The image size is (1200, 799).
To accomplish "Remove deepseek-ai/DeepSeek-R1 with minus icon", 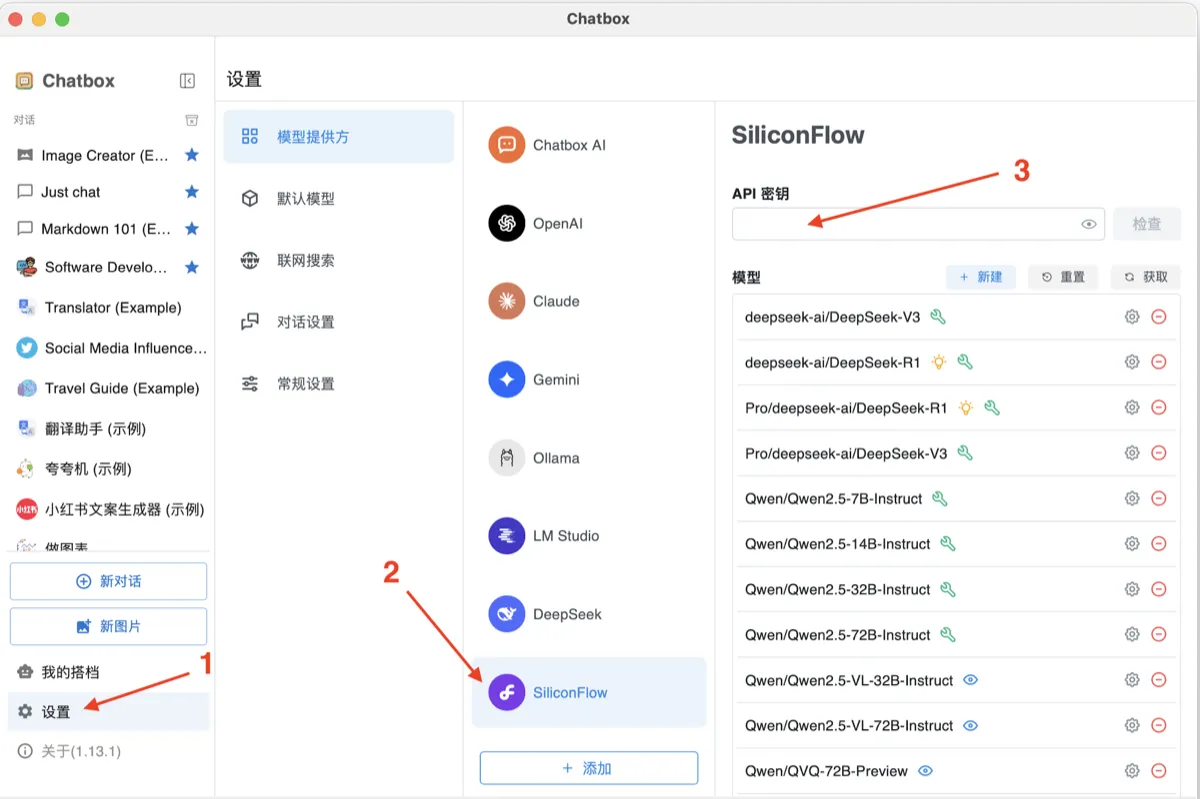I will click(x=1159, y=362).
